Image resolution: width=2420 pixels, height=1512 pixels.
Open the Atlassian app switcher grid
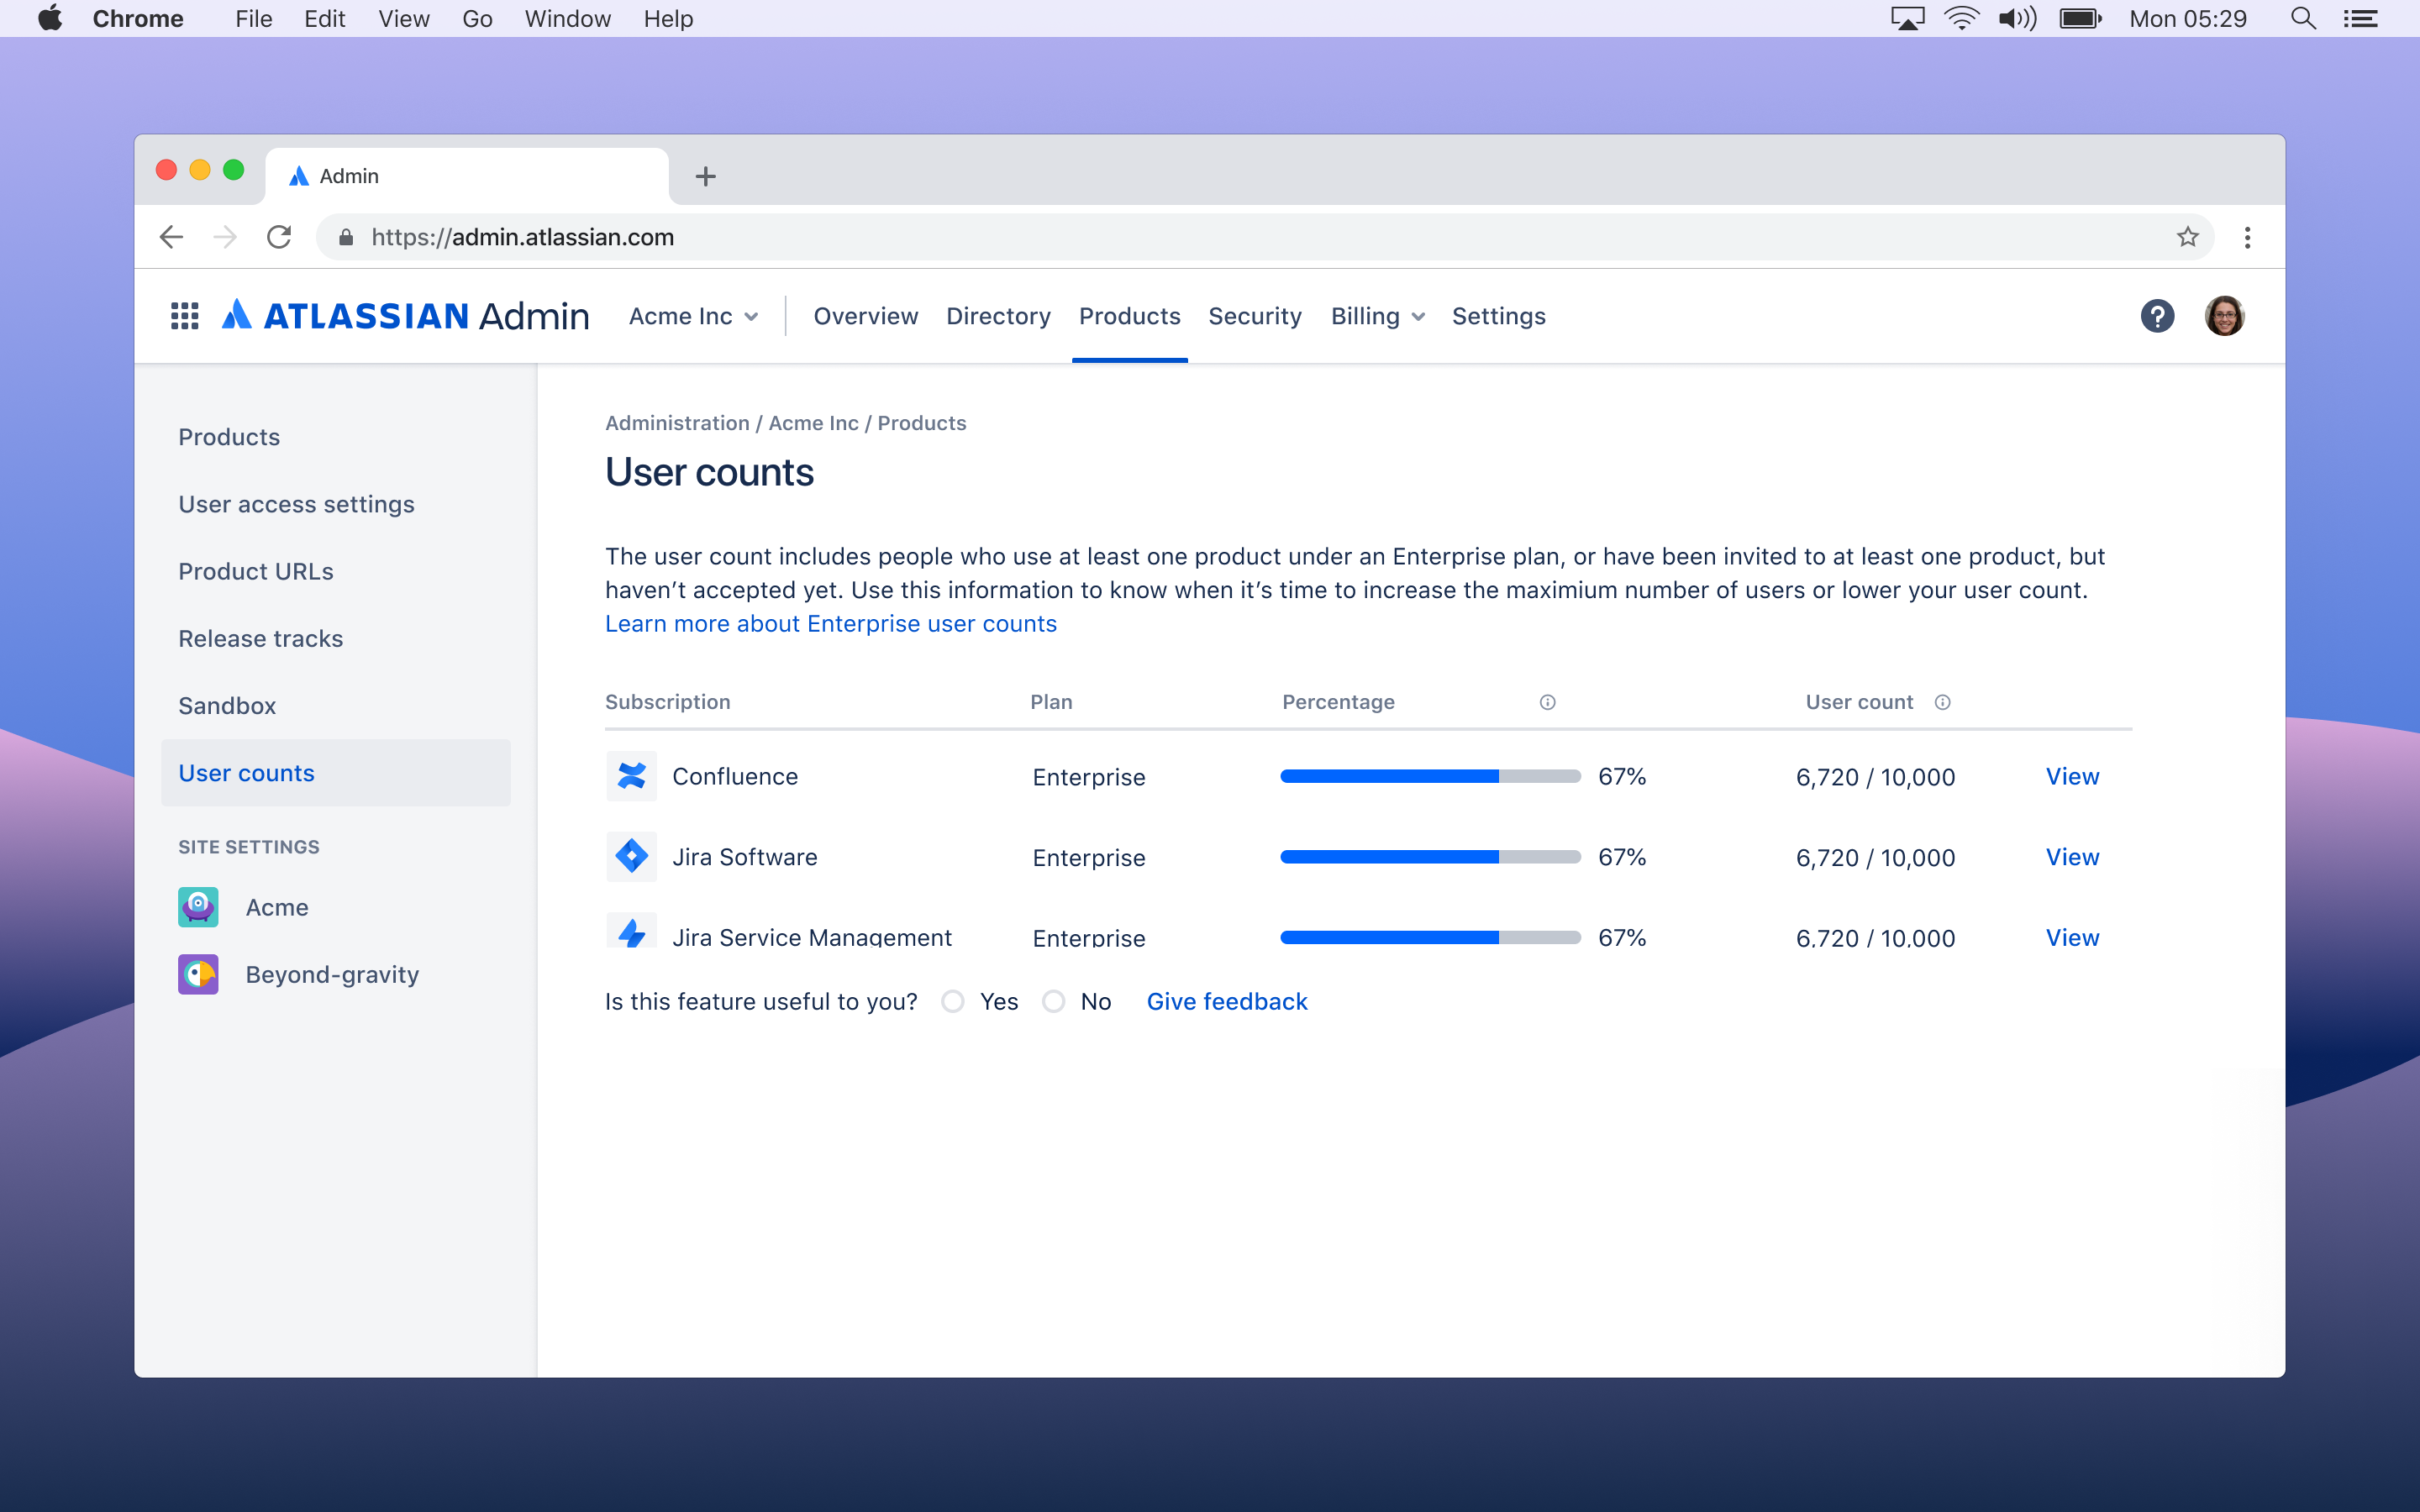(184, 315)
